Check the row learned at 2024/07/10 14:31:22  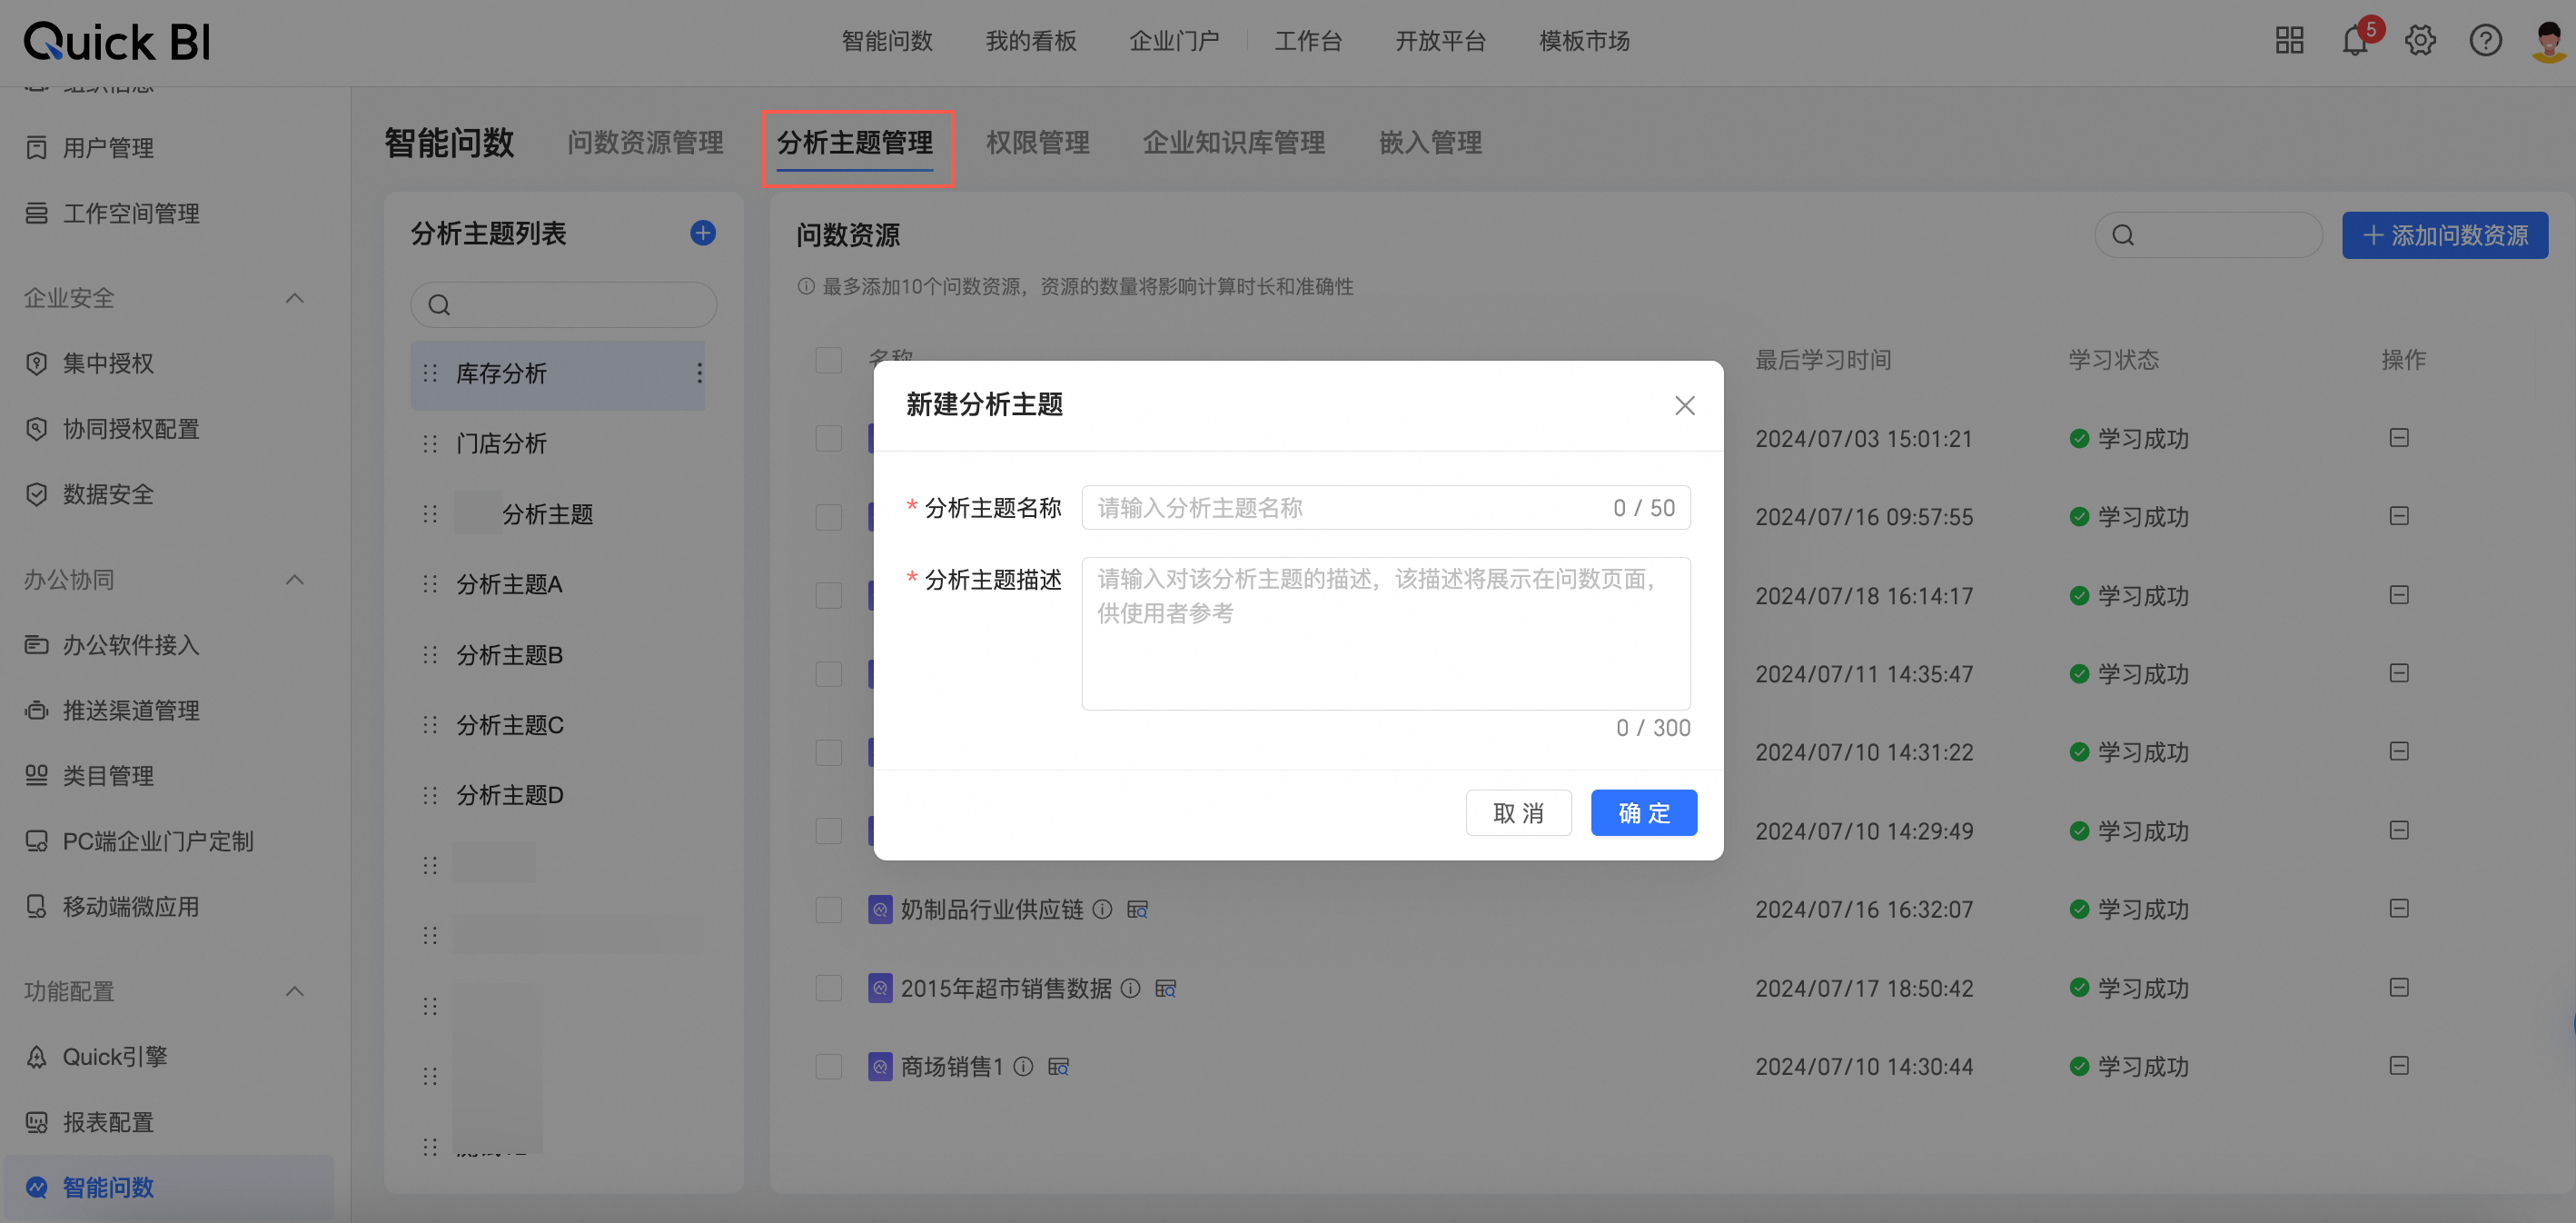pos(828,752)
